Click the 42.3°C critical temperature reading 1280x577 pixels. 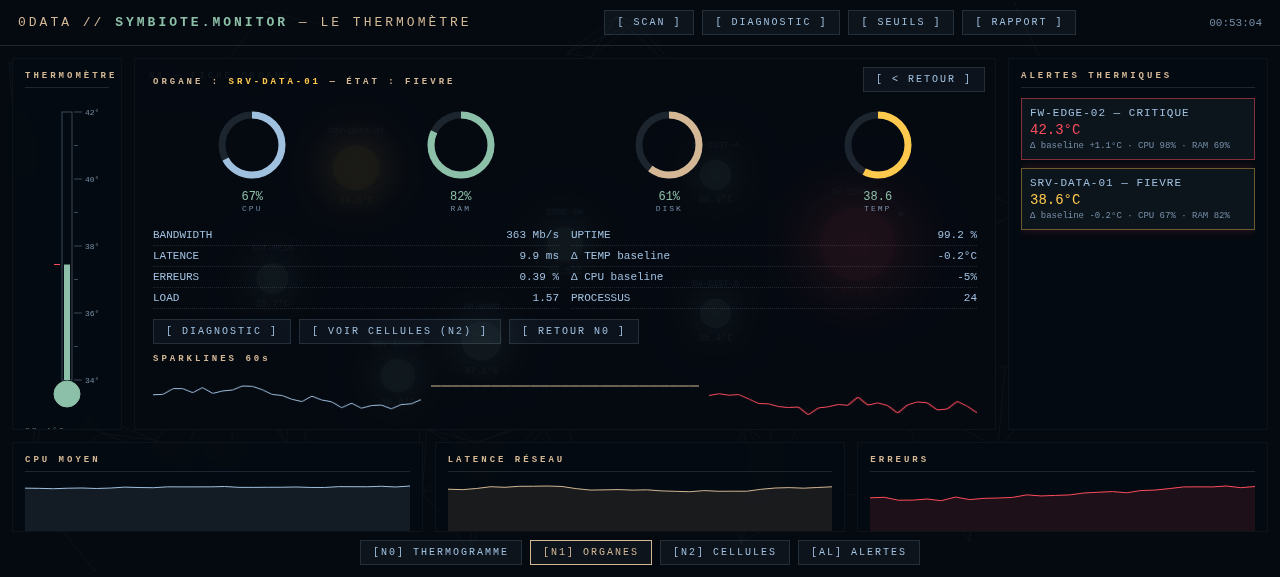pyautogui.click(x=1055, y=130)
